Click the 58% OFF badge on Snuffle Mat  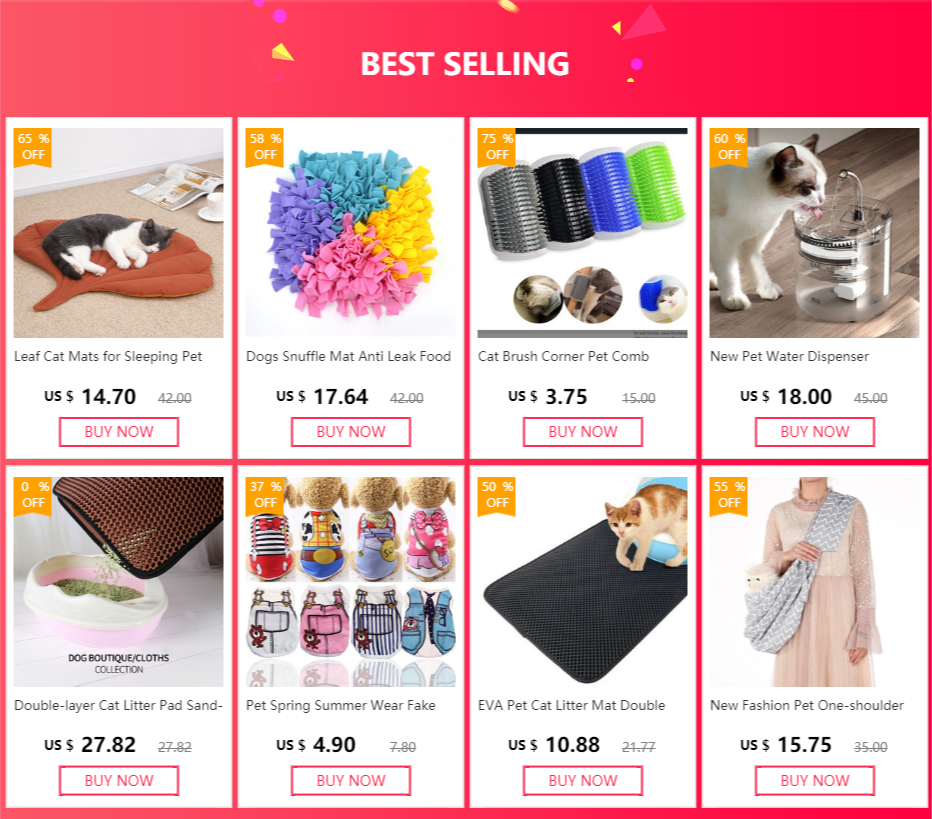click(265, 147)
